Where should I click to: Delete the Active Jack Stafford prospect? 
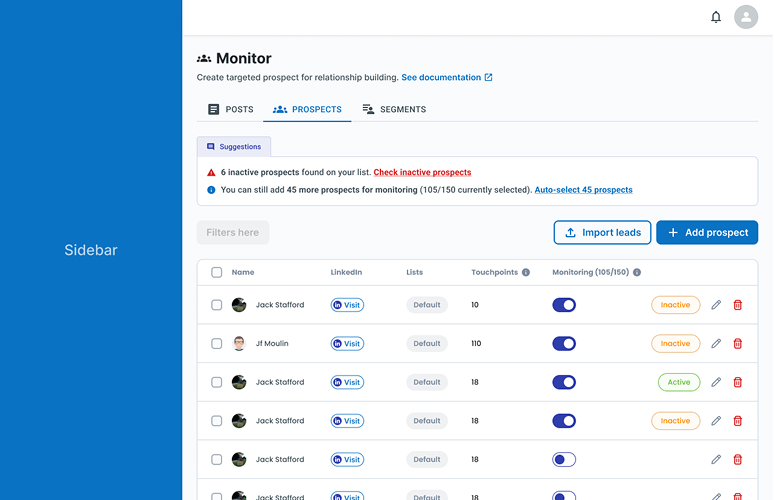tap(737, 382)
